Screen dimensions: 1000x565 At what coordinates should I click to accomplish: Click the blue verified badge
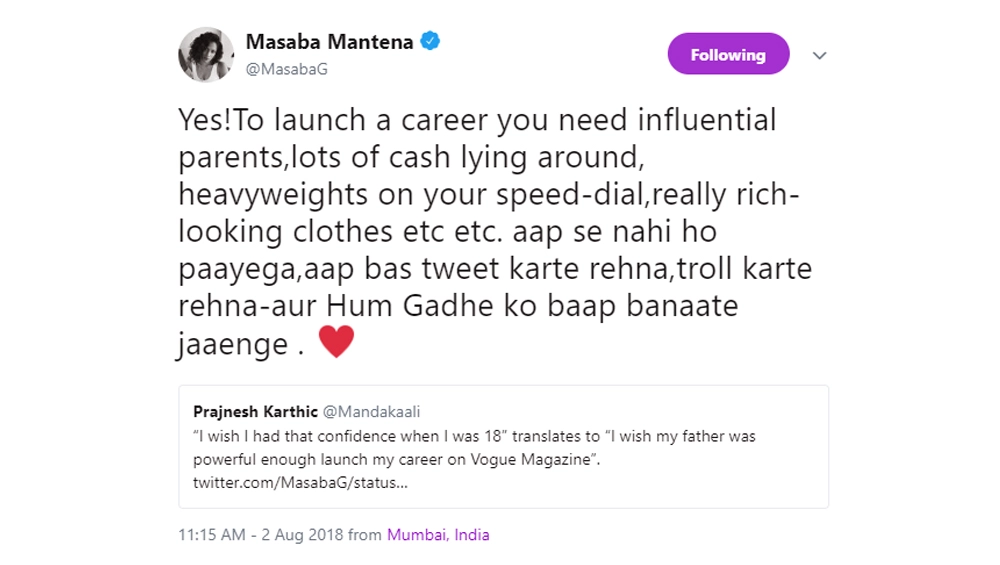(431, 42)
